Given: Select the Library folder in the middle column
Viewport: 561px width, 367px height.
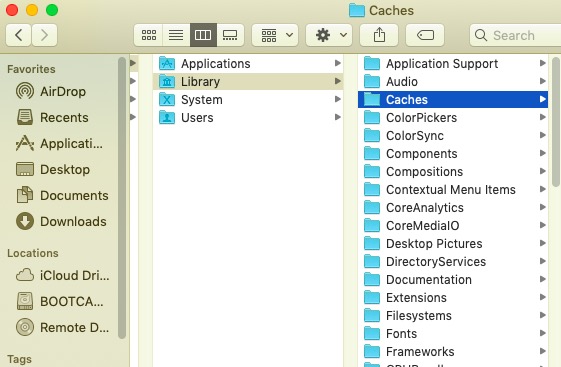Looking at the screenshot, I should pyautogui.click(x=248, y=82).
